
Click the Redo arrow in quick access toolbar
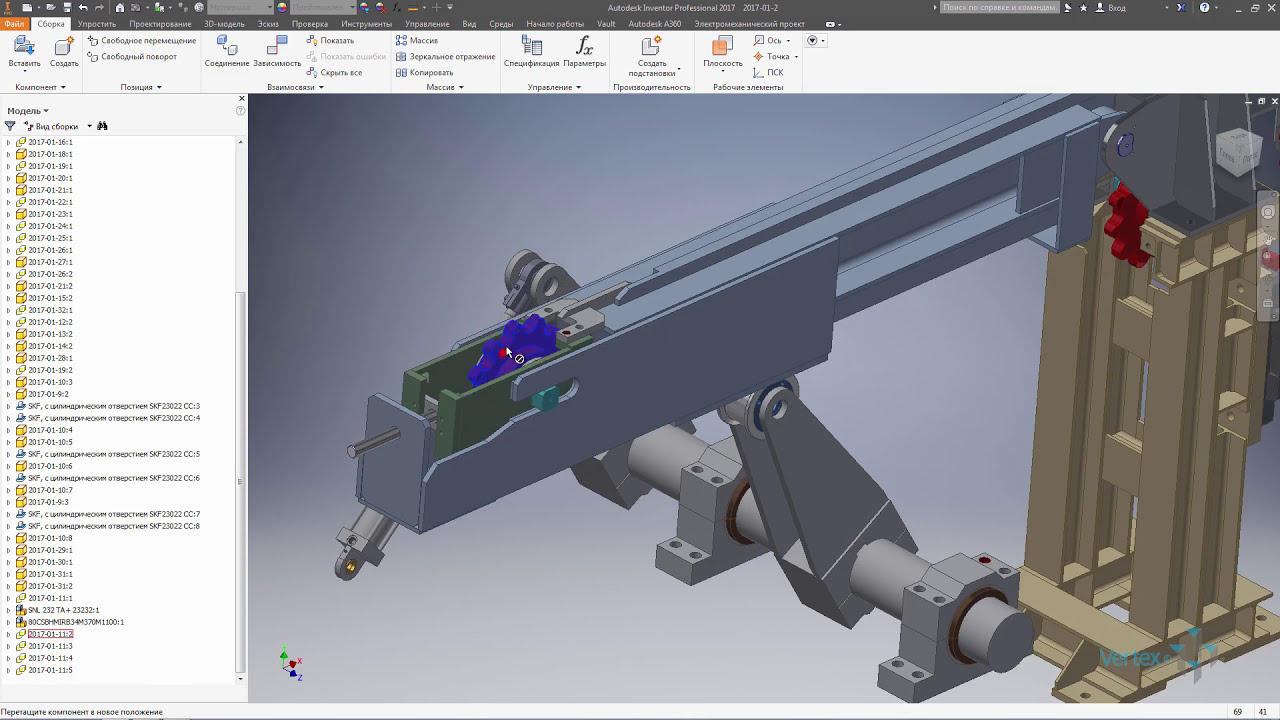coord(99,7)
